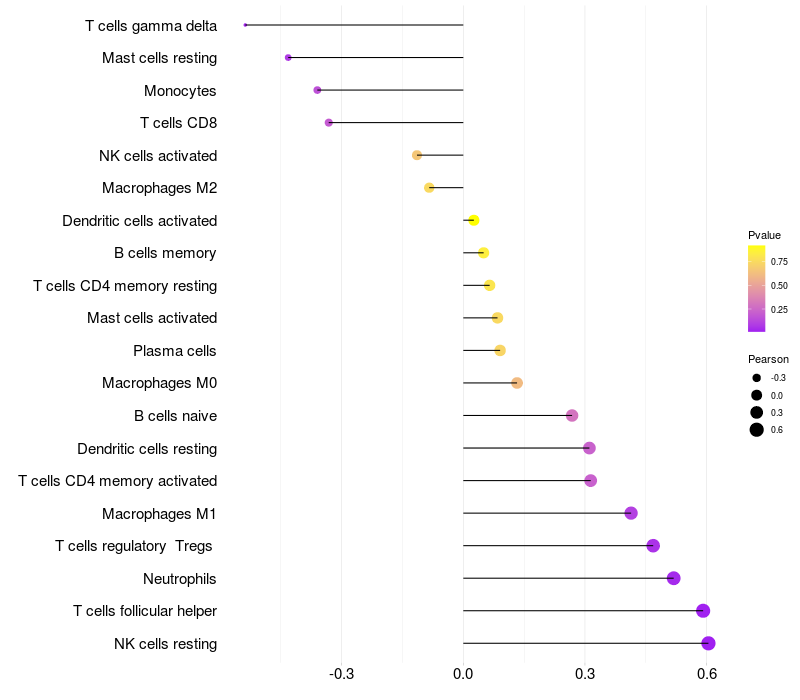Click the Macrophages M1 axis label
This screenshot has width=800, height=700.
point(159,514)
